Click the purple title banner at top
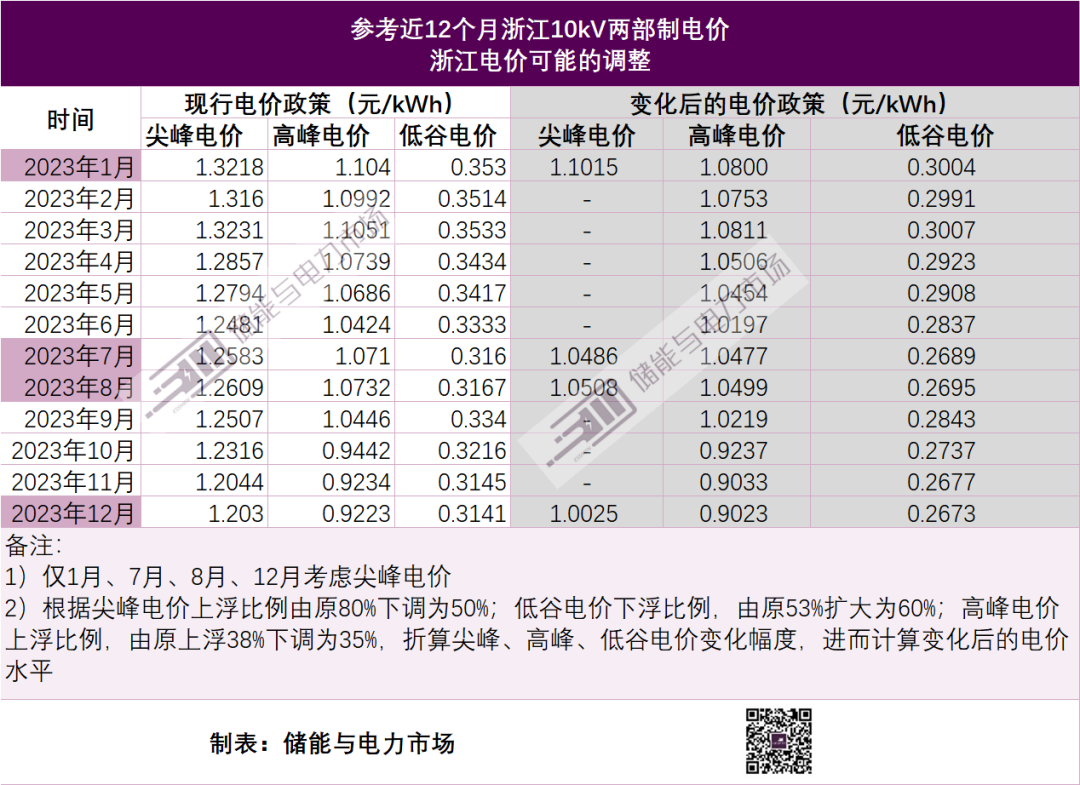Image resolution: width=1080 pixels, height=785 pixels. (x=540, y=45)
